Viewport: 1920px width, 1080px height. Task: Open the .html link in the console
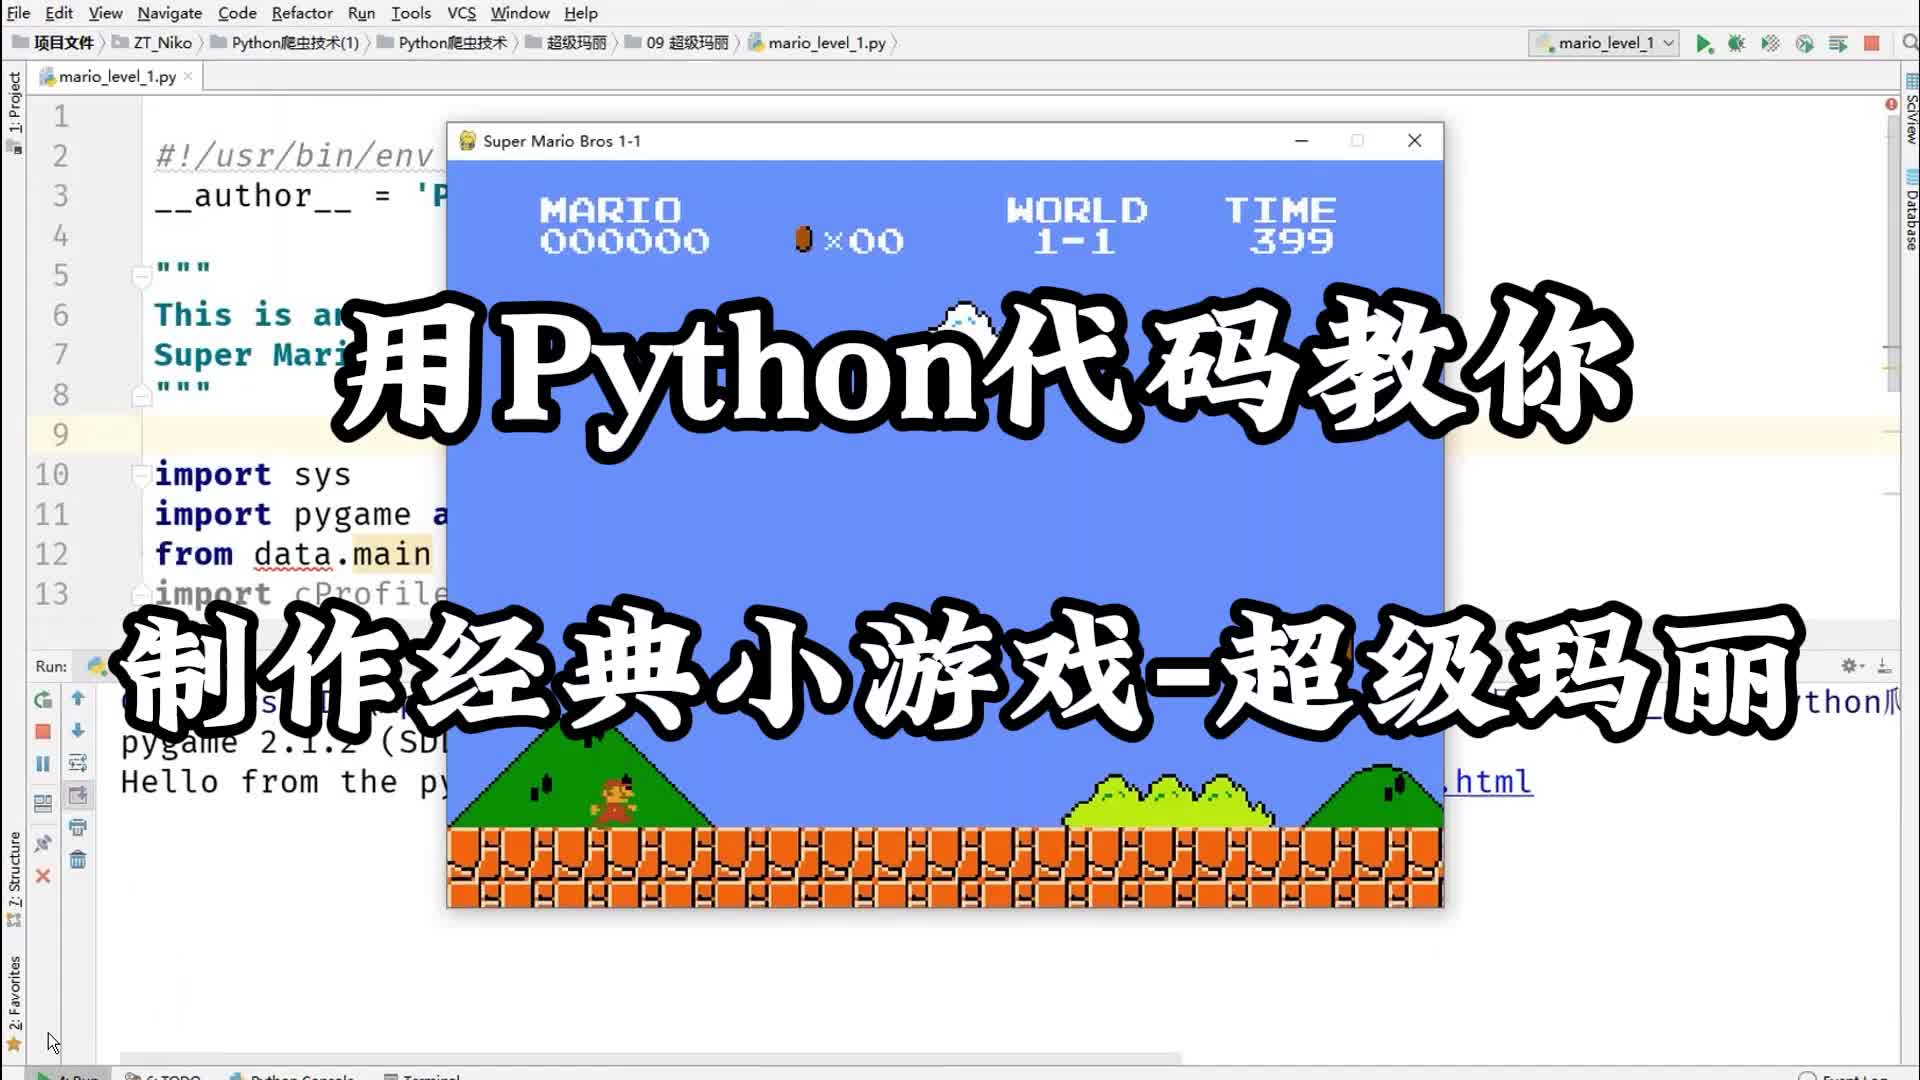(1490, 783)
